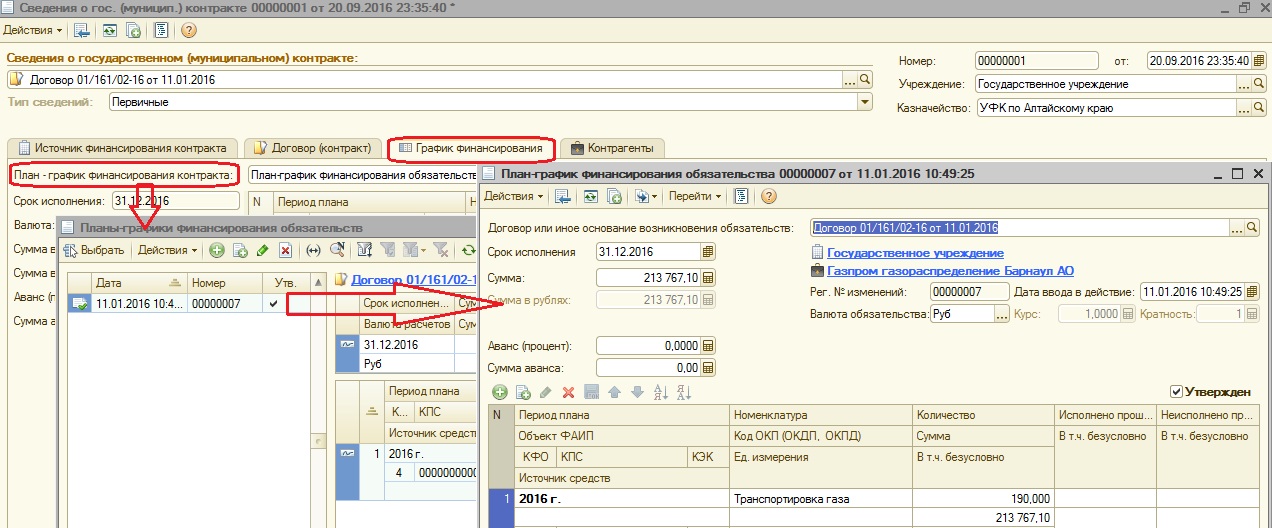Click green add icon in Планы-графики list
This screenshot has height=528, width=1272.
[215, 250]
